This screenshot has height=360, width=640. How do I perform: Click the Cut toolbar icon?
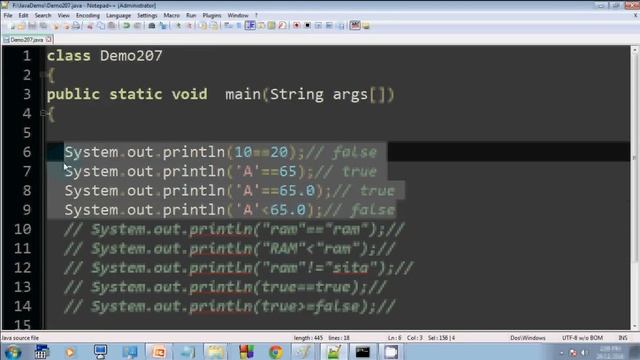pos(90,26)
